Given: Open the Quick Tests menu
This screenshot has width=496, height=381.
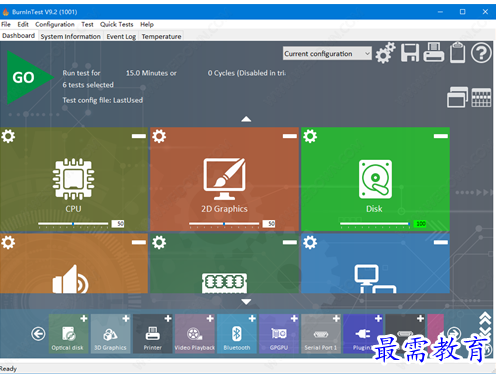Looking at the screenshot, I should (117, 24).
